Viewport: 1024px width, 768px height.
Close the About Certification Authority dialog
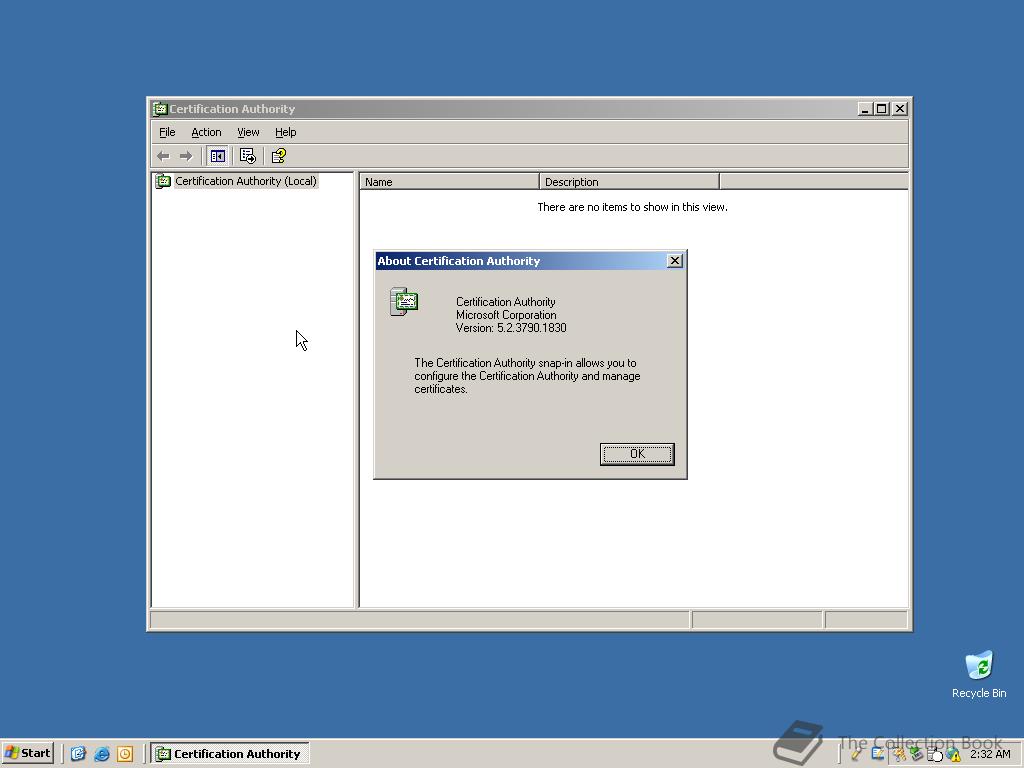pos(675,261)
